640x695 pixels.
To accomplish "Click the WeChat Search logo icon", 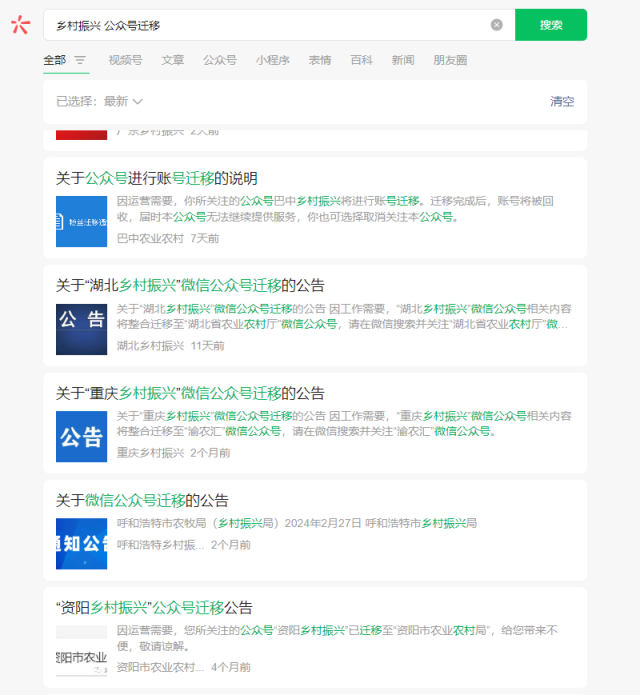I will [x=20, y=25].
